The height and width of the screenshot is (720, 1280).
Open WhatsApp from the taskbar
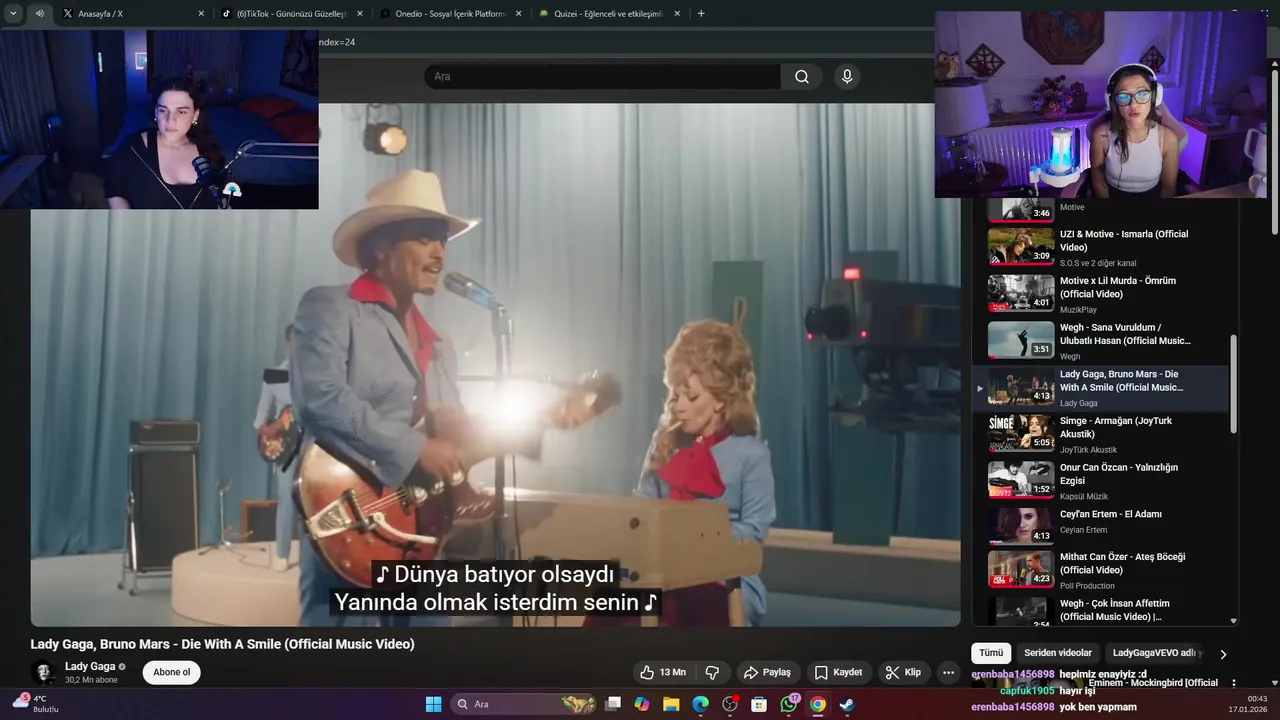click(788, 704)
